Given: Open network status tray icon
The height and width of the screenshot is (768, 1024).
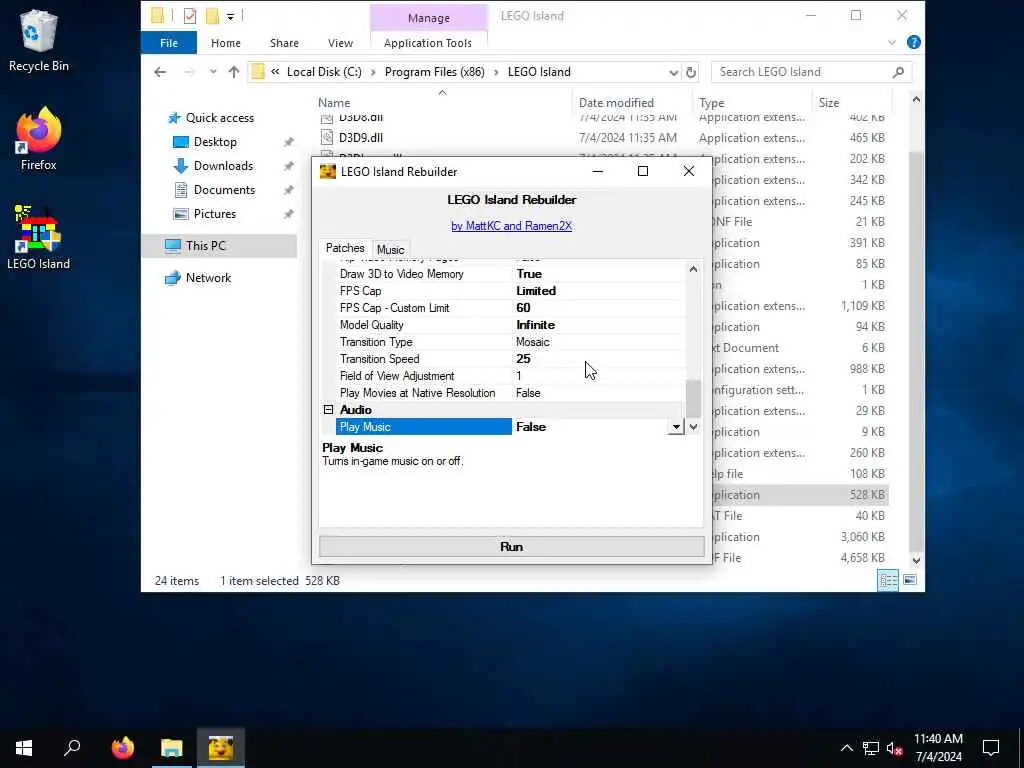Looking at the screenshot, I should (871, 748).
